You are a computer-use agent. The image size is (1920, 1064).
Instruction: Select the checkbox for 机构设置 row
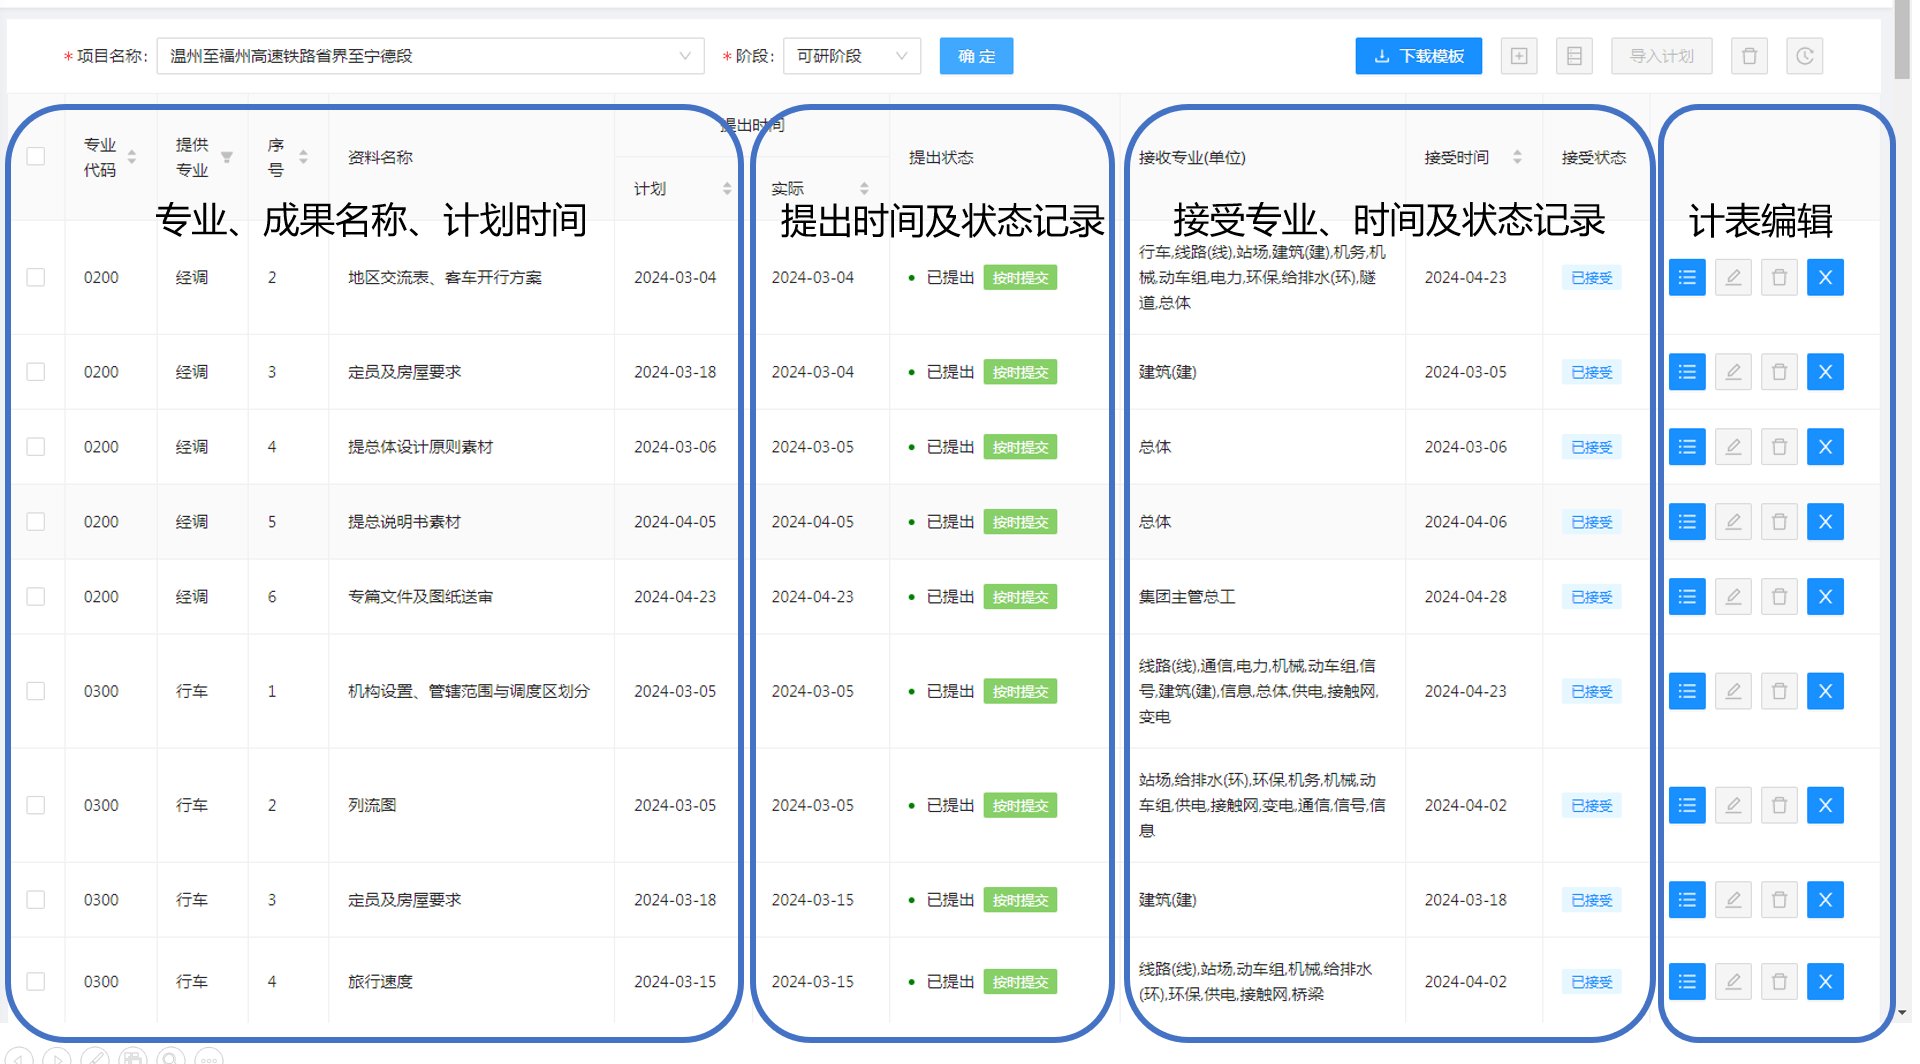tap(36, 691)
